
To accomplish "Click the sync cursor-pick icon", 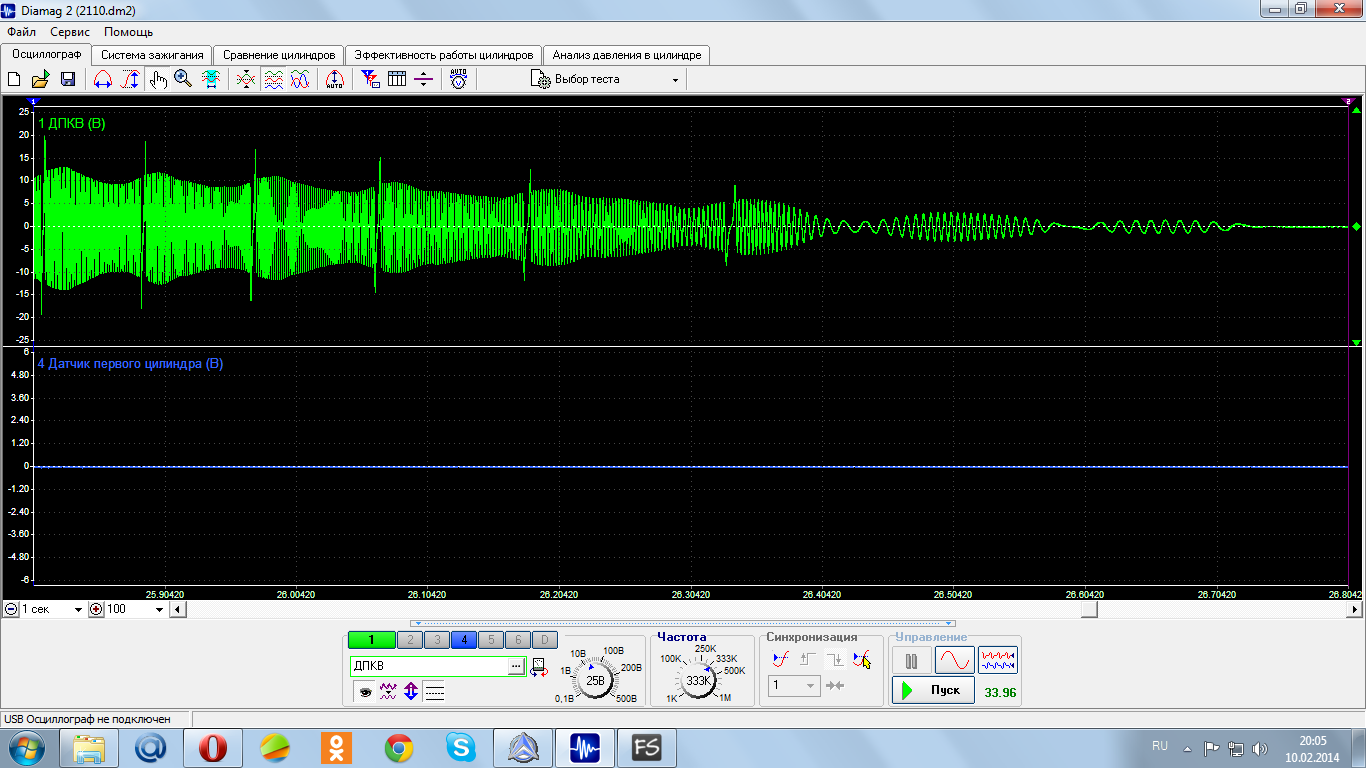I will (x=862, y=660).
